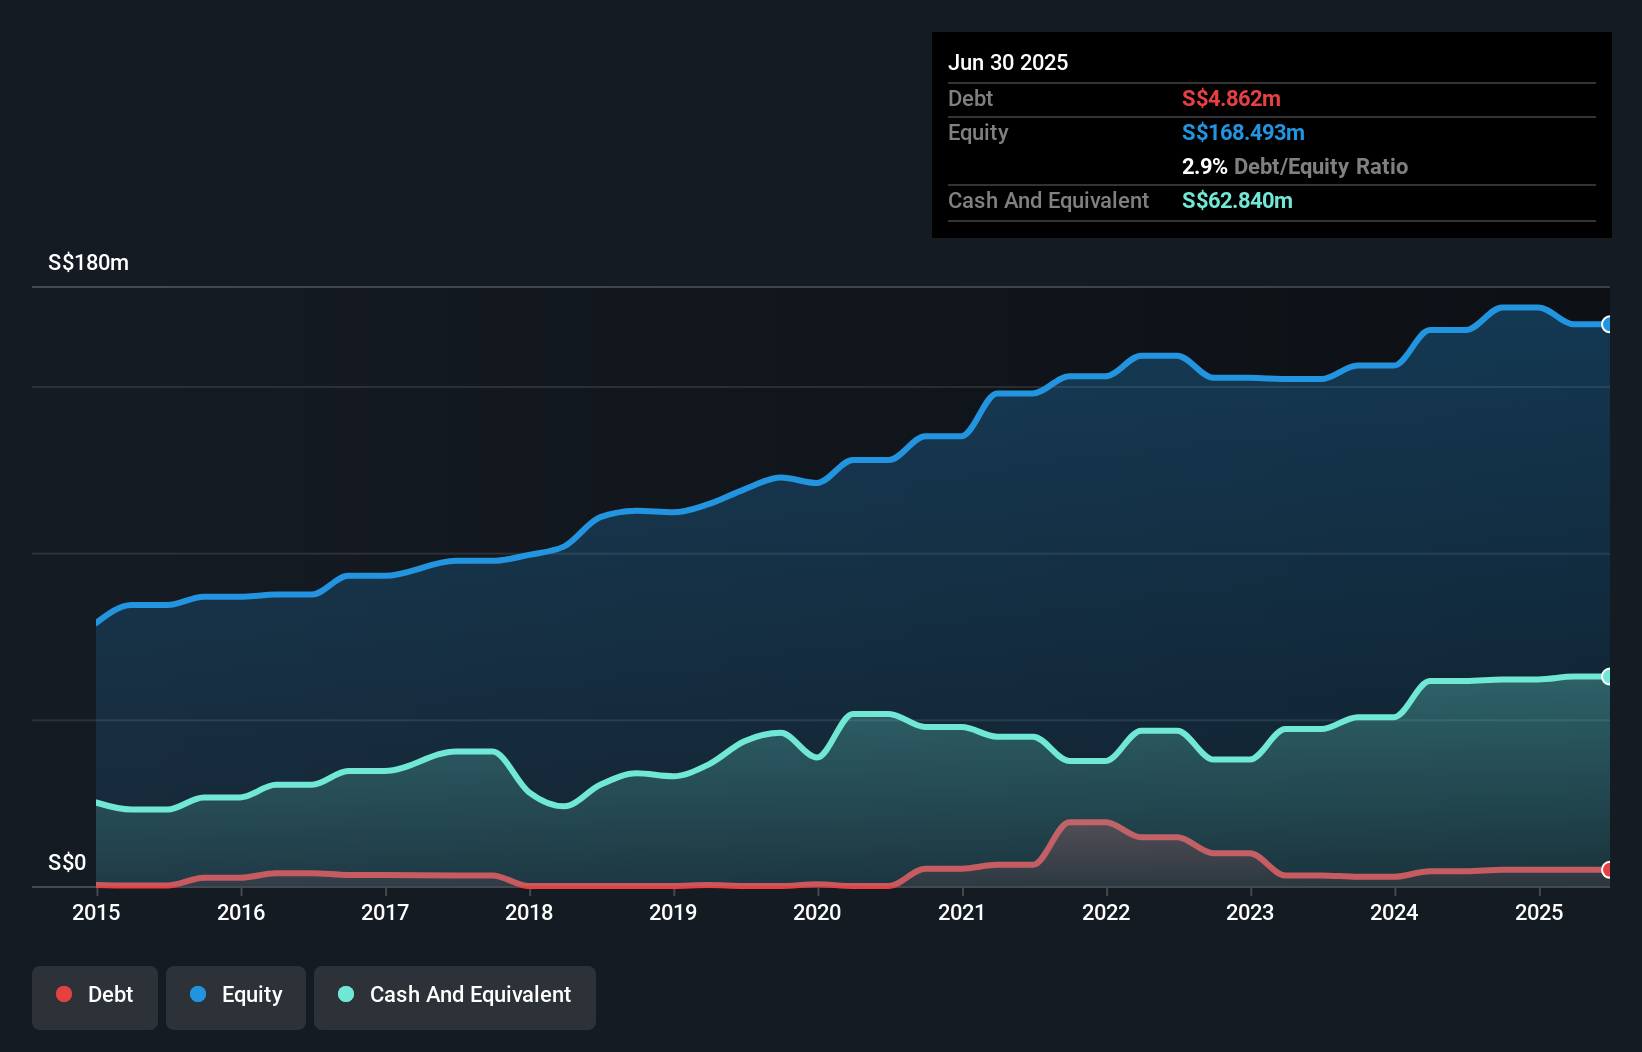This screenshot has width=1642, height=1052.
Task: Click the blue dot in Equity legend
Action: (x=198, y=994)
